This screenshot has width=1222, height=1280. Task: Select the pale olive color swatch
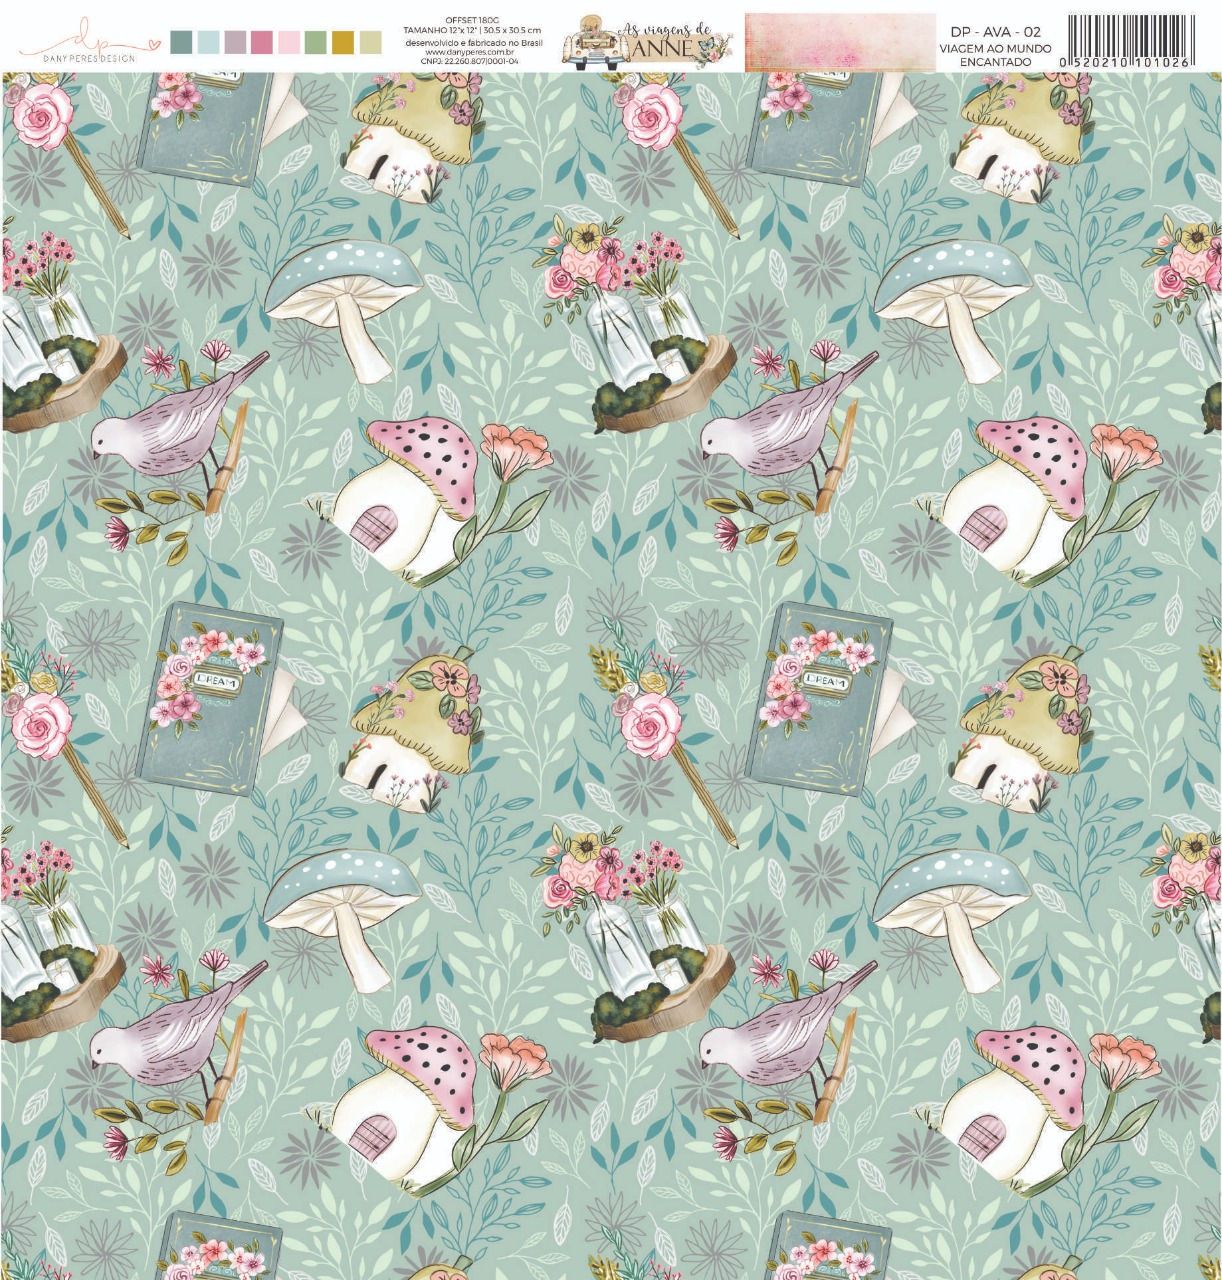pos(370,41)
